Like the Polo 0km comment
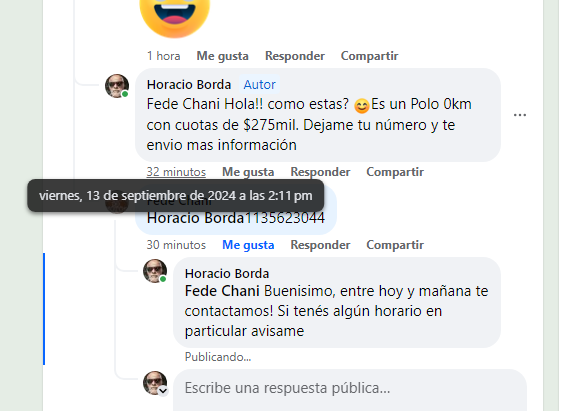 tap(248, 172)
